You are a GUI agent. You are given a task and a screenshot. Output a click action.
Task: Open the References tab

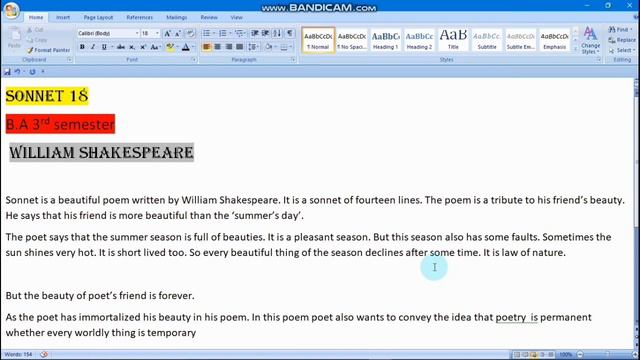[140, 18]
